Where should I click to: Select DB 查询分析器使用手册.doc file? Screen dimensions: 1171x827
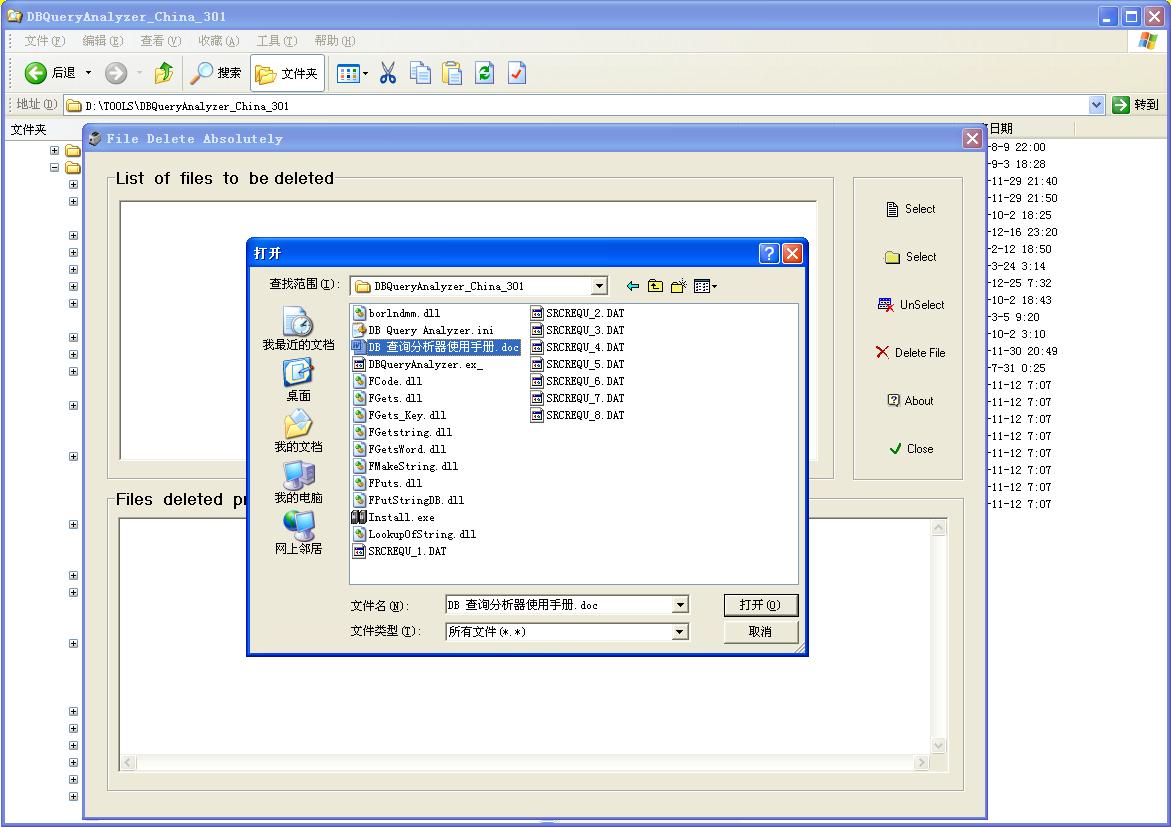[x=436, y=347]
